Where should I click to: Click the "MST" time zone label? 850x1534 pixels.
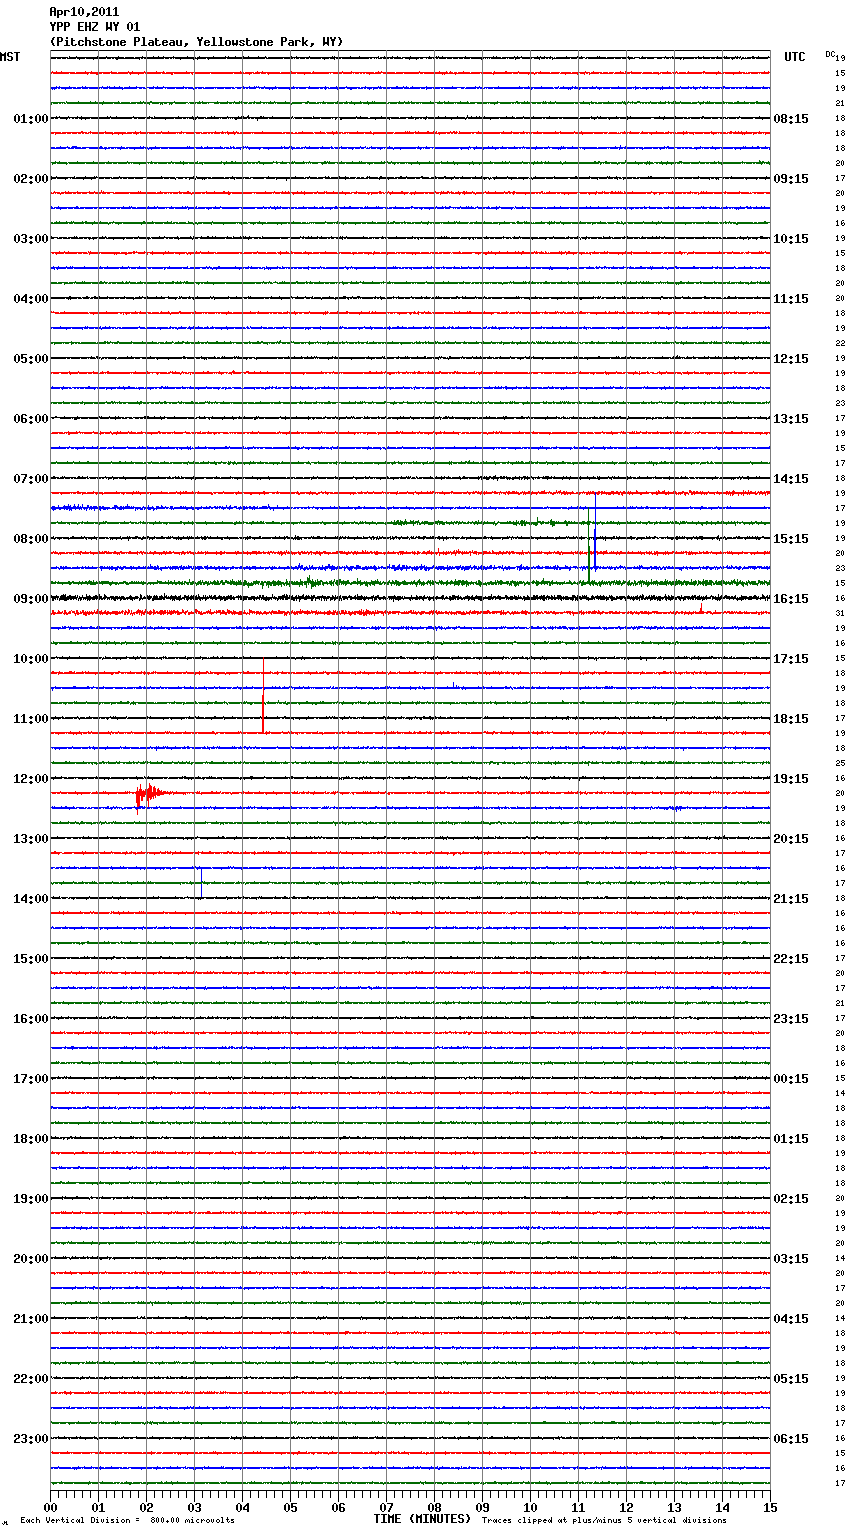point(10,57)
